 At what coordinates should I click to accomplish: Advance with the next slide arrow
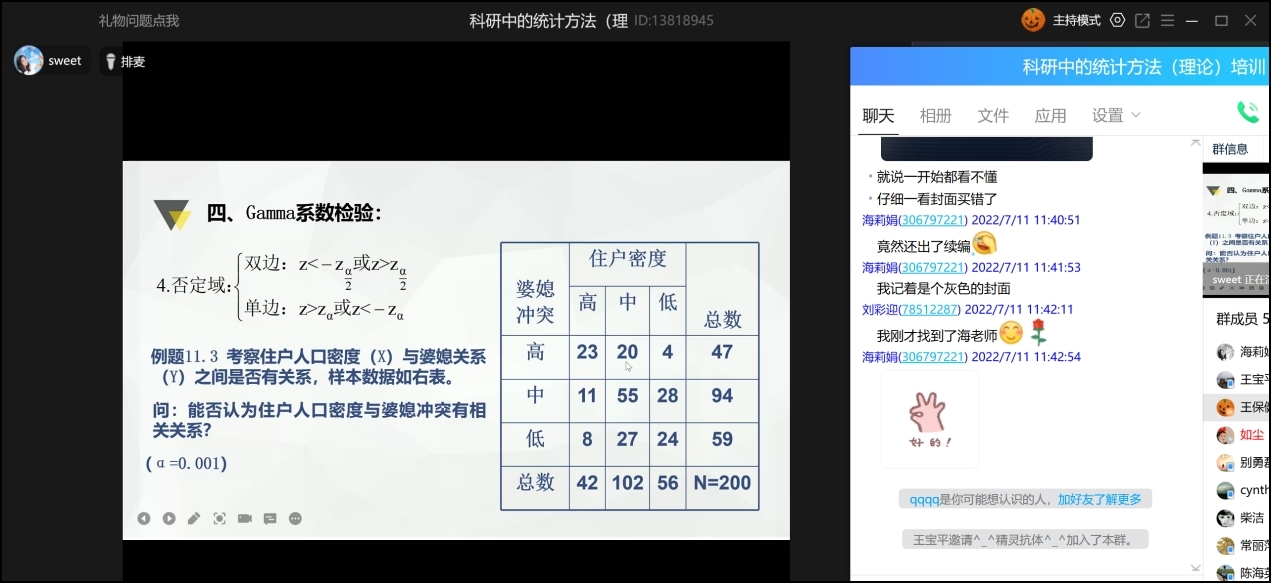pos(169,519)
